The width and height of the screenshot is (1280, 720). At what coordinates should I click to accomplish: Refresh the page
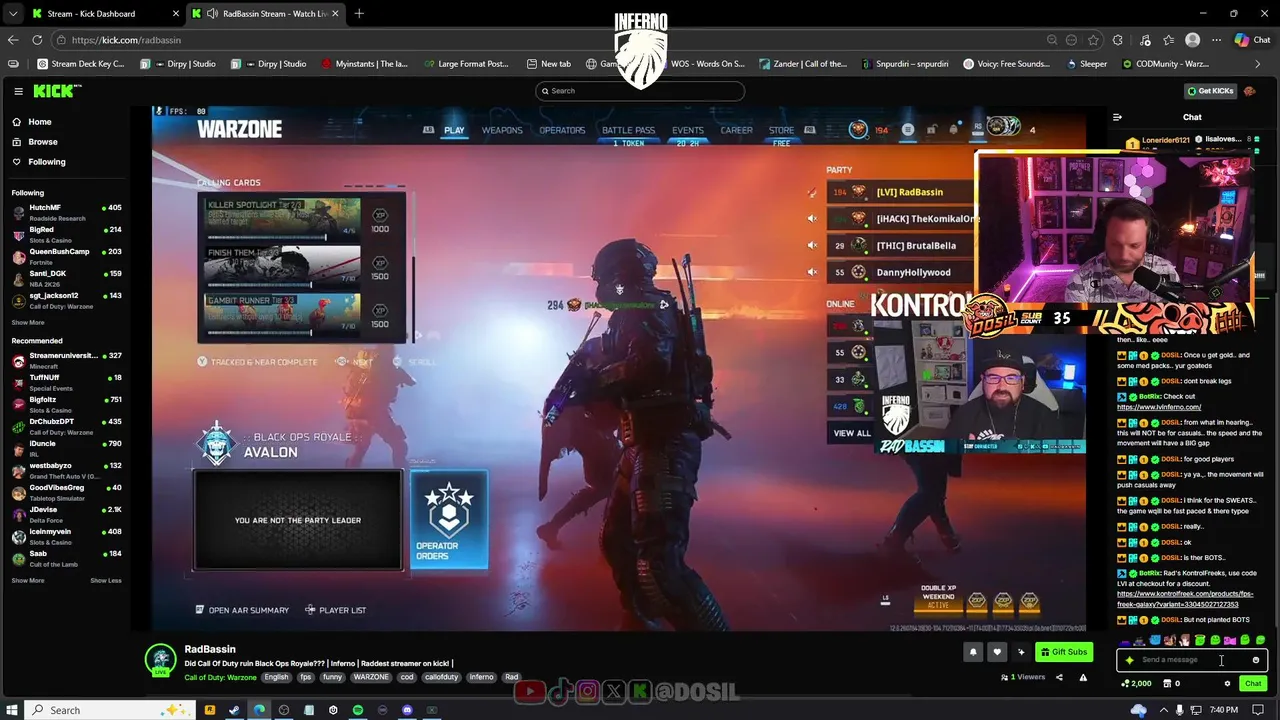(37, 40)
